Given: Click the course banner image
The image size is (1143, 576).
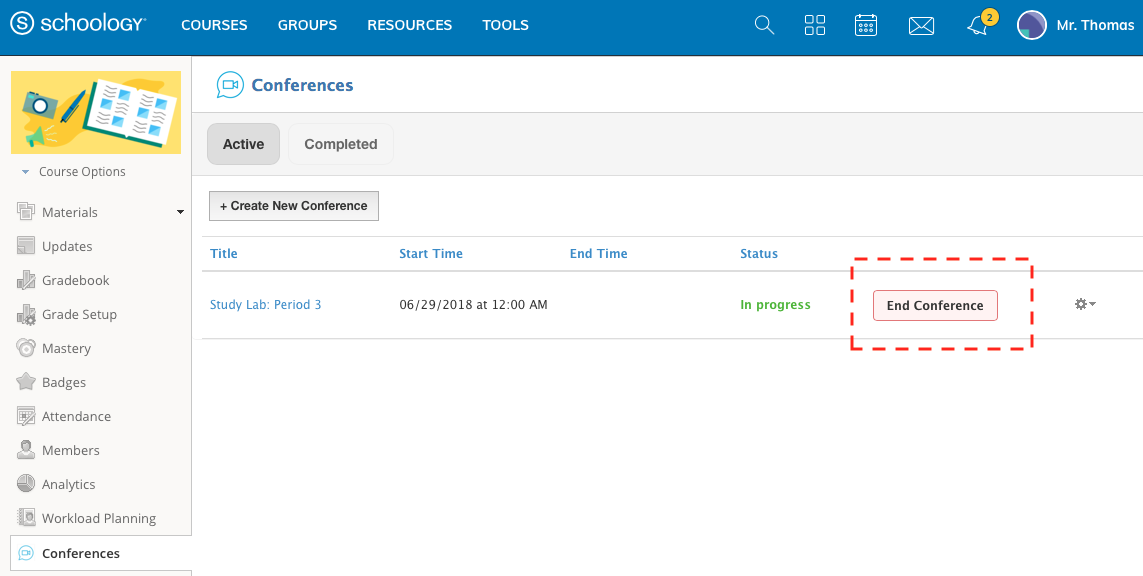Looking at the screenshot, I should (x=96, y=112).
